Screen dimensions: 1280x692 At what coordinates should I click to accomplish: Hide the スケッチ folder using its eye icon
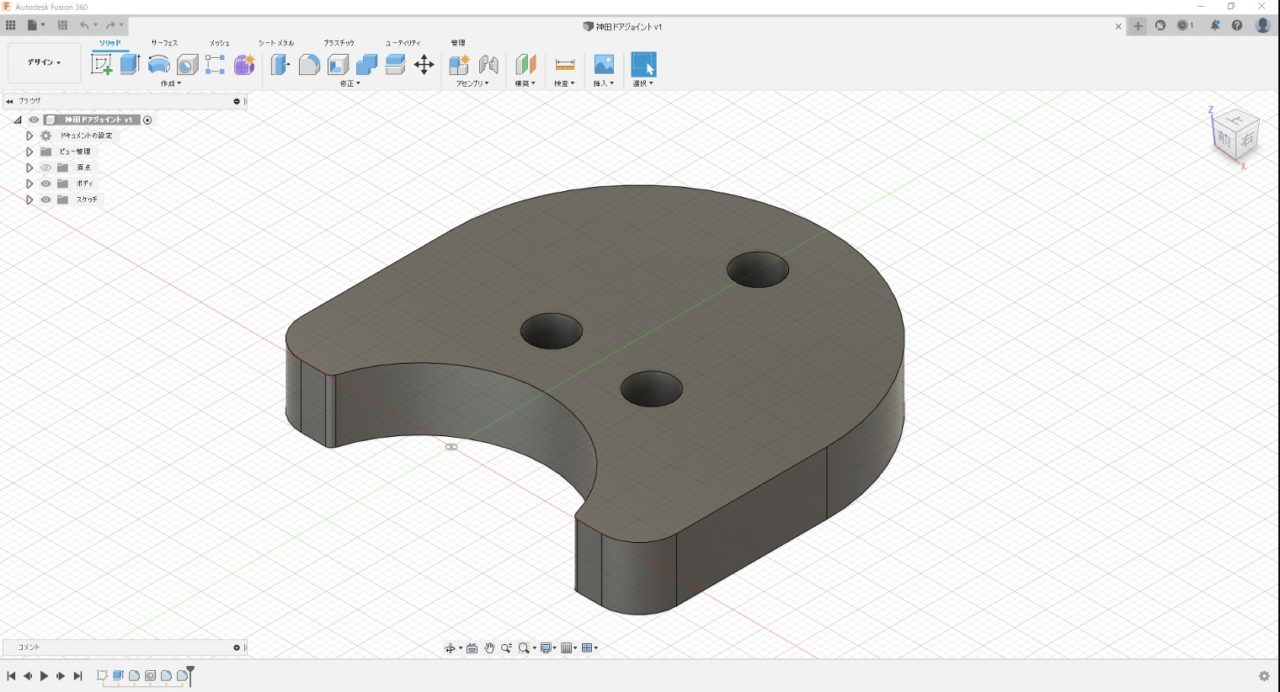46,199
